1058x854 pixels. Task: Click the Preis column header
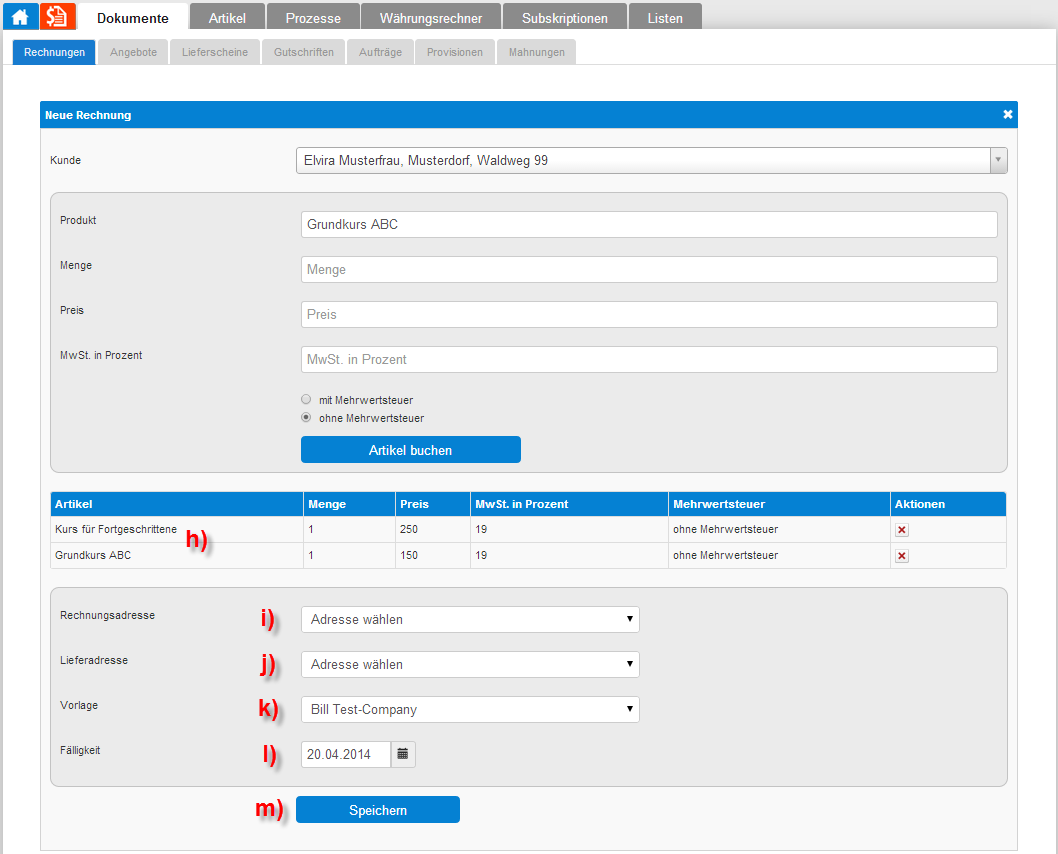coord(433,504)
